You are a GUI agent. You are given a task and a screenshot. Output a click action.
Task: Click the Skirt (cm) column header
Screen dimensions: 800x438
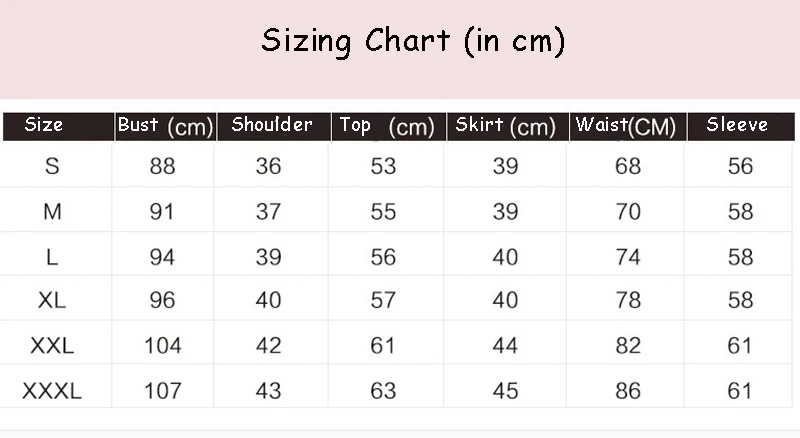505,126
